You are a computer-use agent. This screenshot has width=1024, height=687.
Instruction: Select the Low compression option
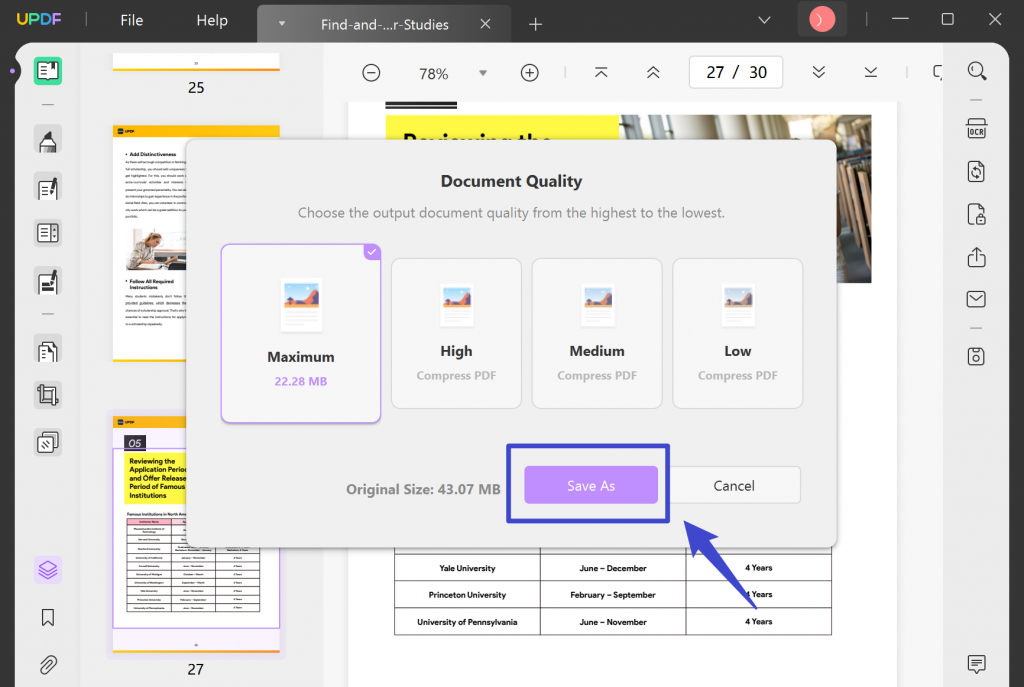pos(737,334)
